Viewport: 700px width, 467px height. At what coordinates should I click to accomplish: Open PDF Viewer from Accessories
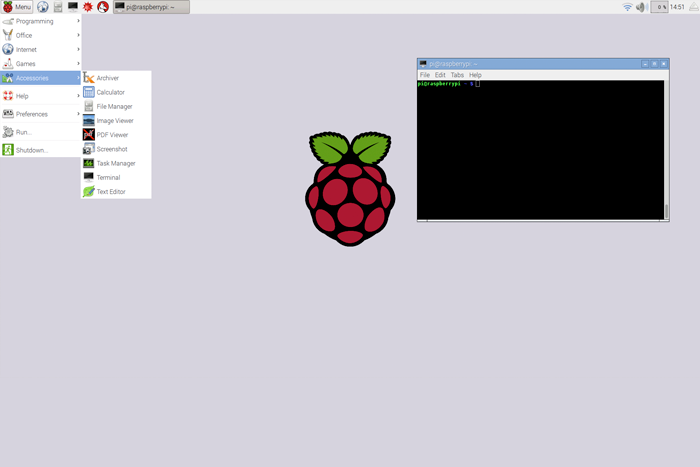116,135
